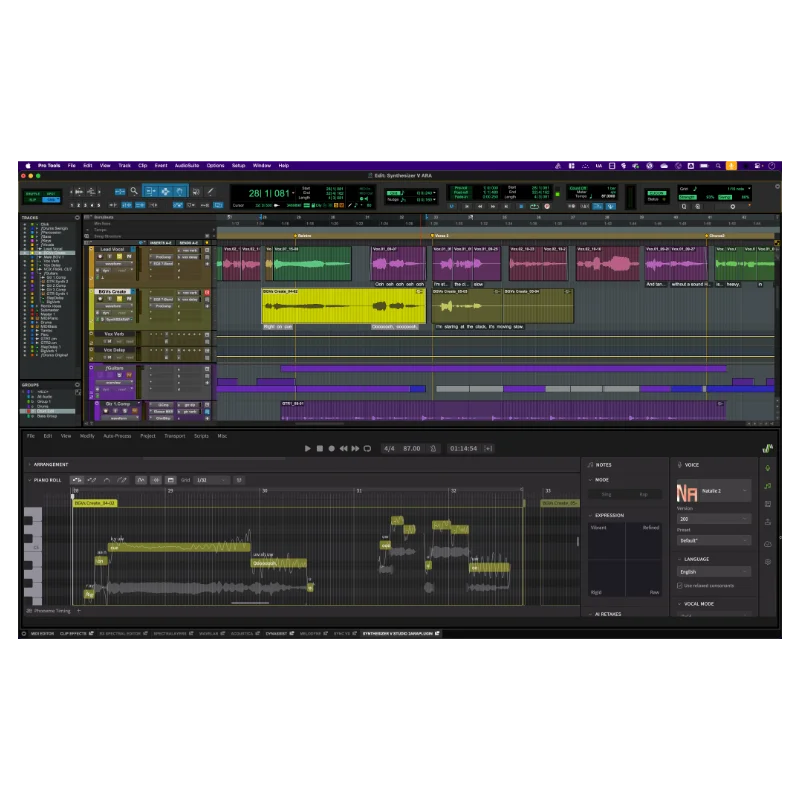800x800 pixels.
Task: Open the Version 200 dropdown
Action: click(x=714, y=519)
